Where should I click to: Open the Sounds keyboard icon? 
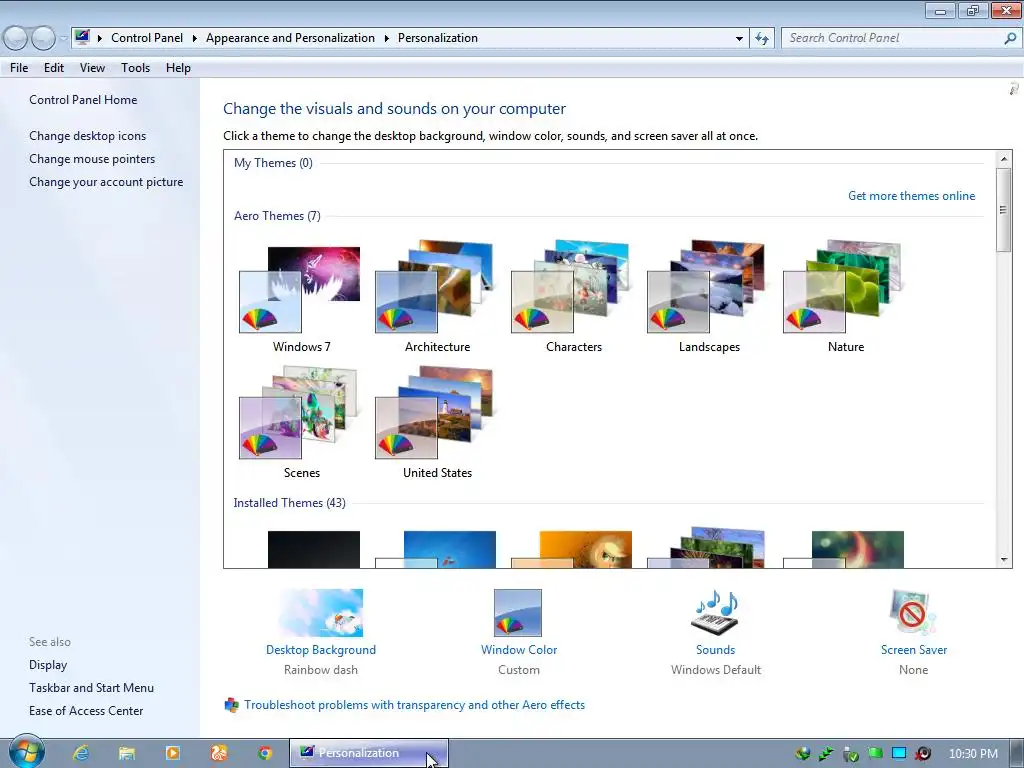[715, 613]
